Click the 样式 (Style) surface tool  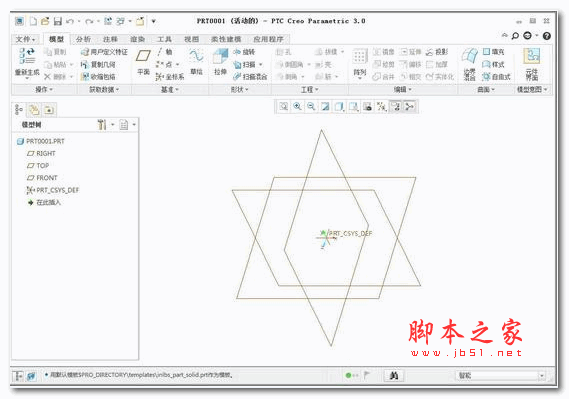494,65
